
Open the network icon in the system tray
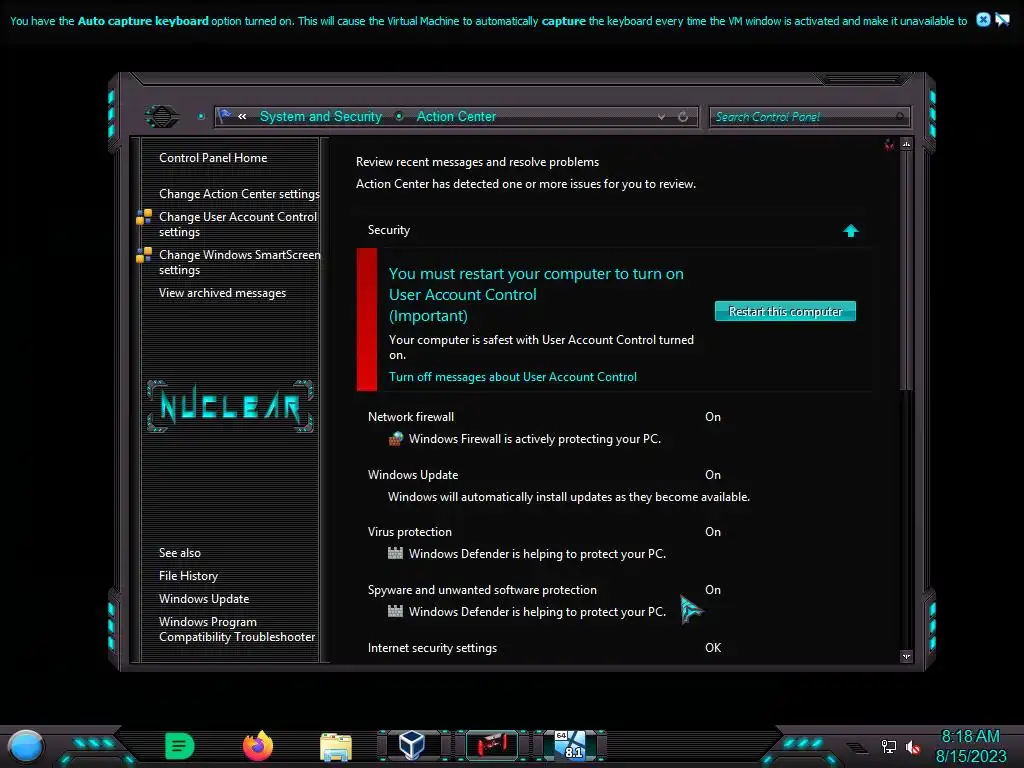[x=888, y=746]
